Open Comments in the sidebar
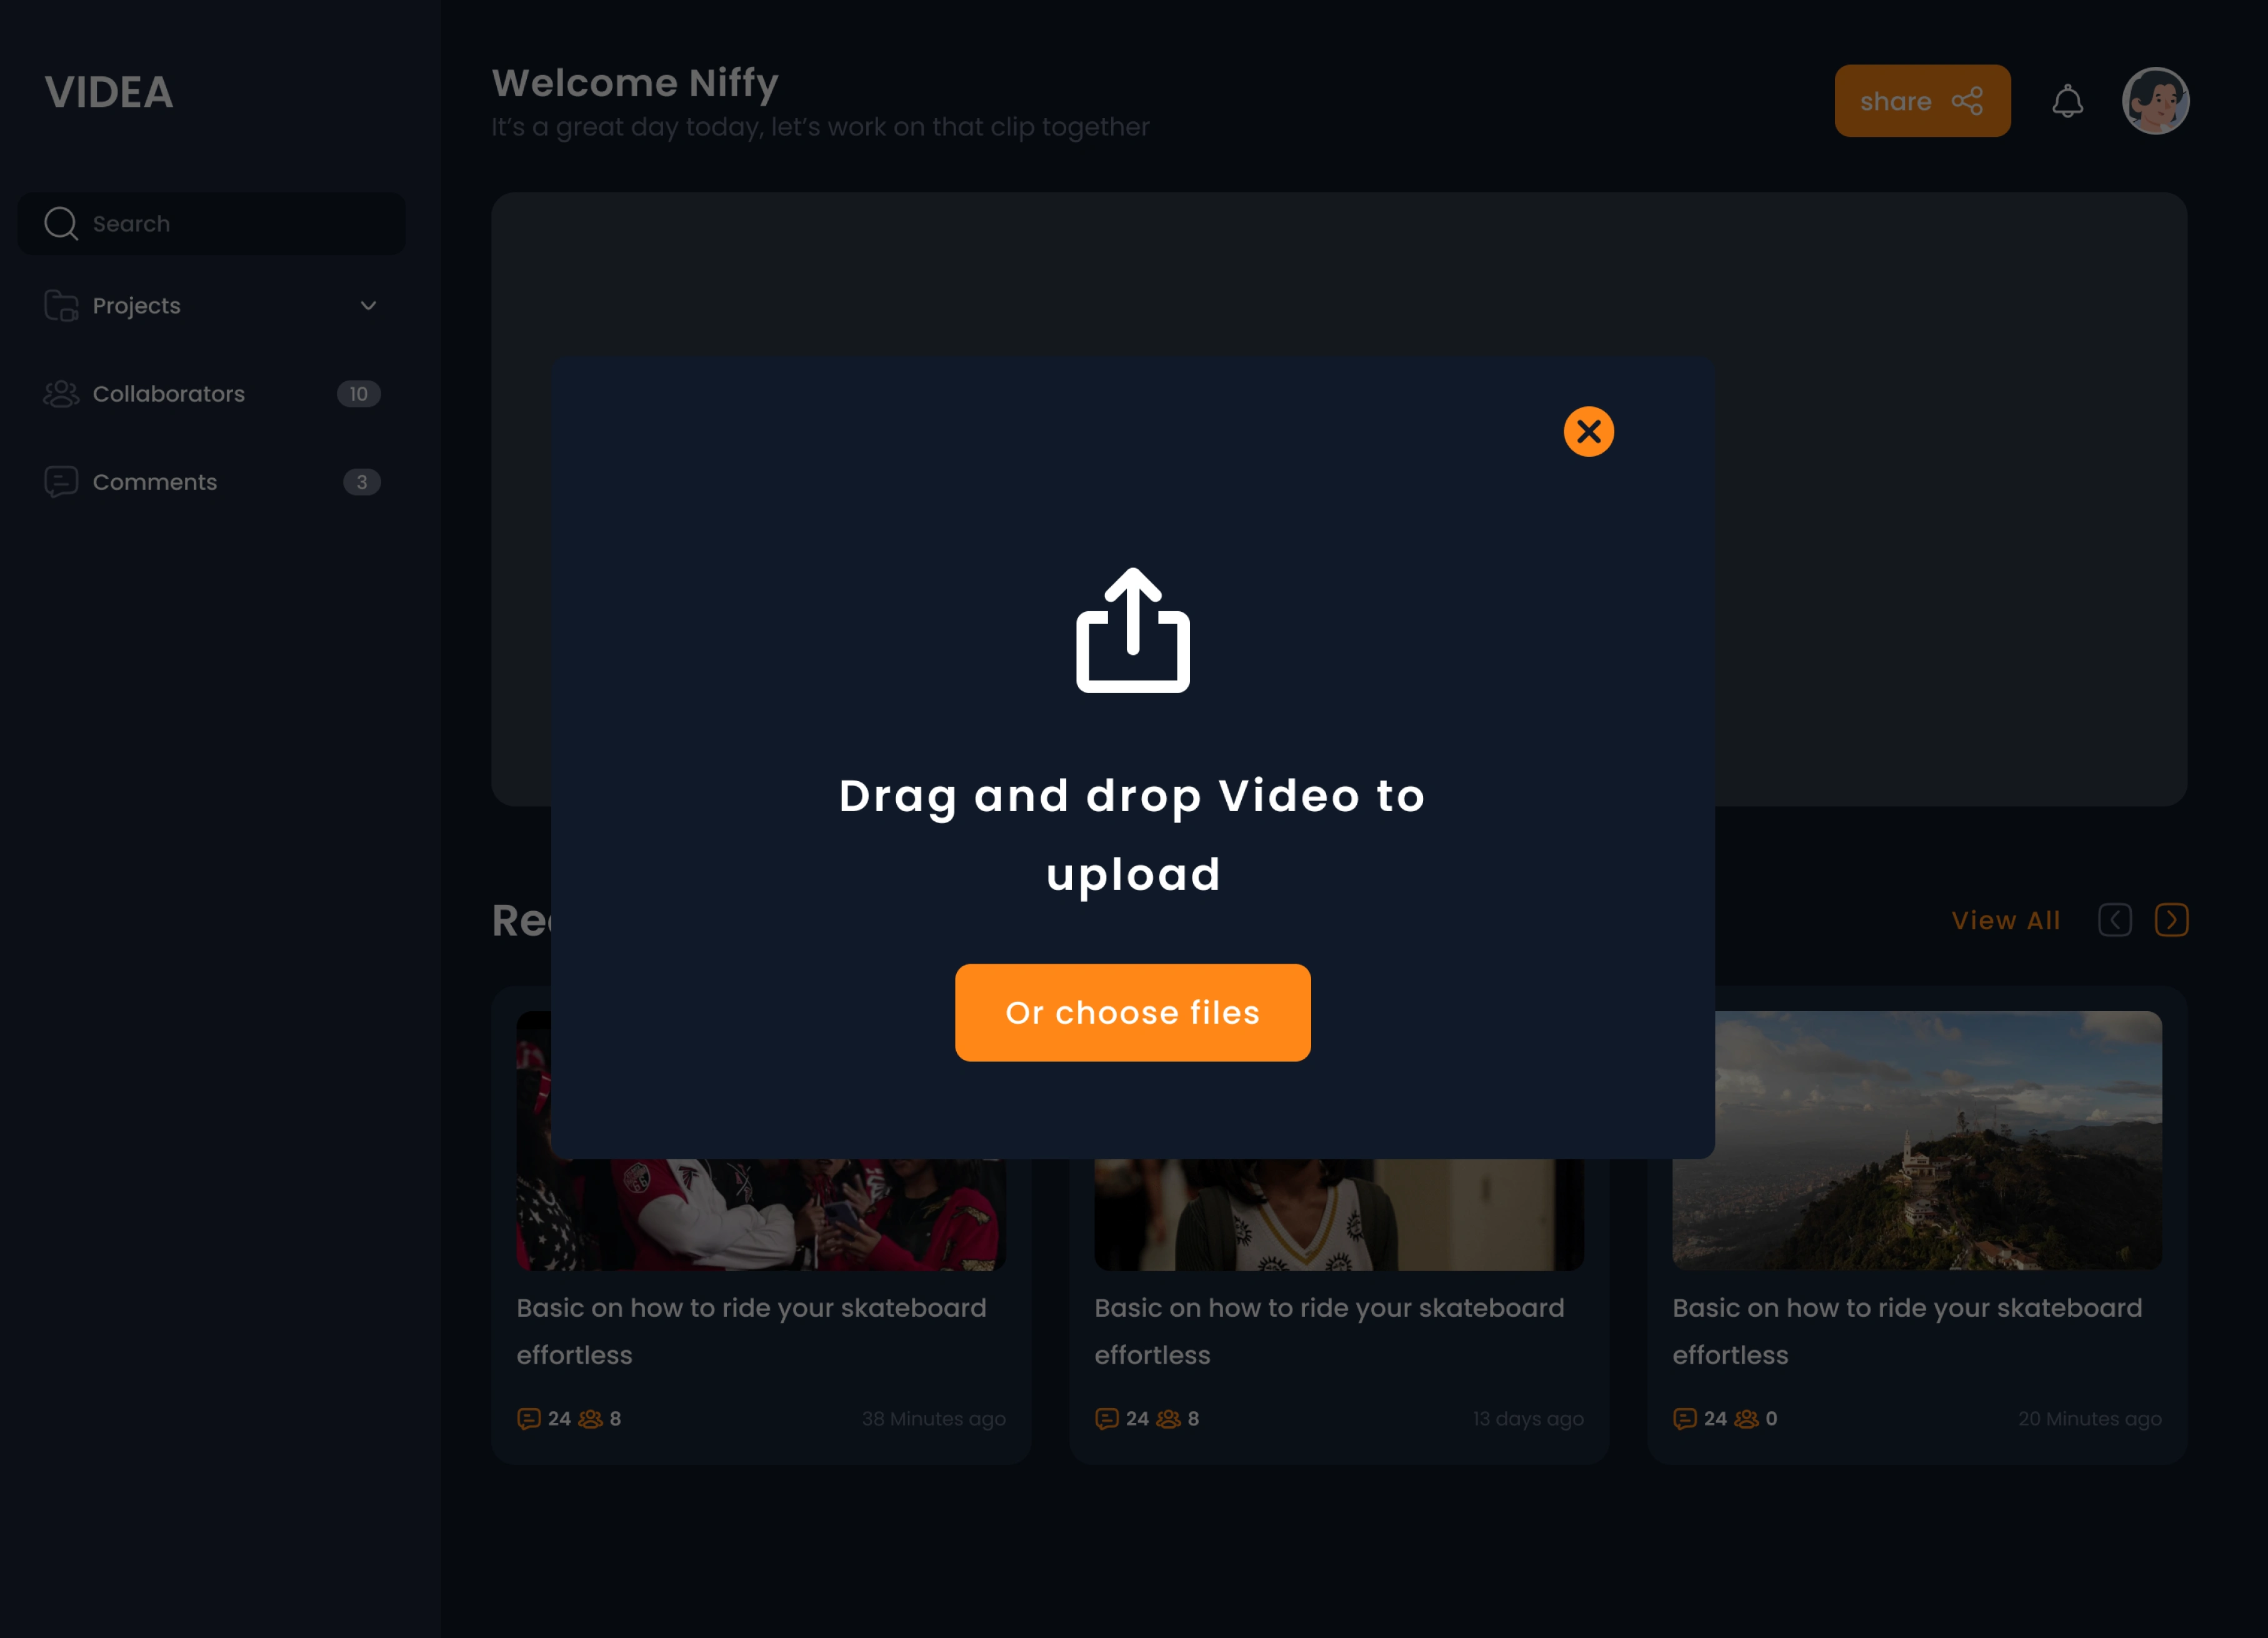2268x1638 pixels. point(154,482)
